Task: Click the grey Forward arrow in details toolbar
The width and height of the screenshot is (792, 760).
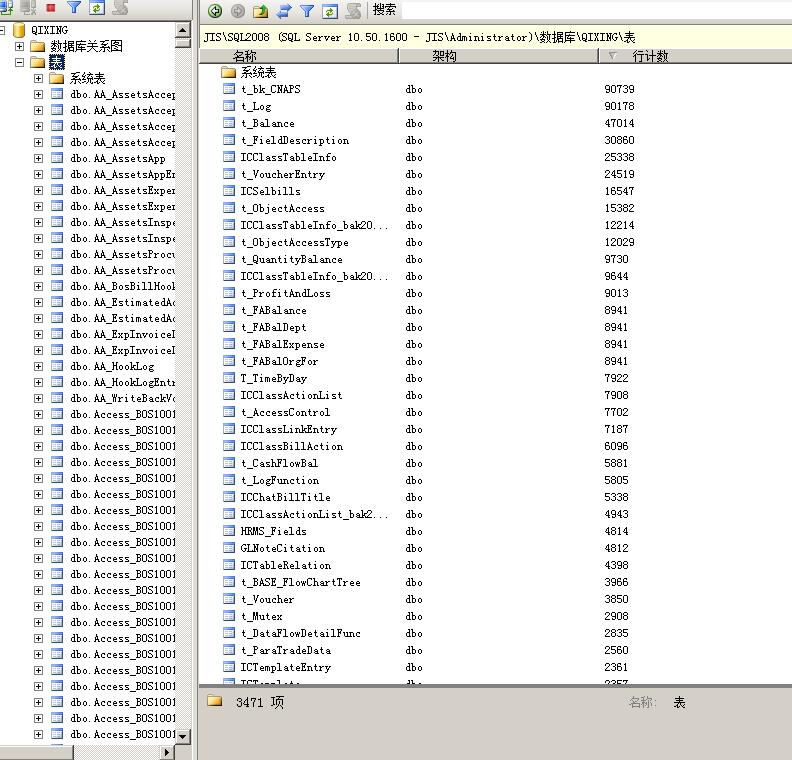Action: (x=238, y=11)
